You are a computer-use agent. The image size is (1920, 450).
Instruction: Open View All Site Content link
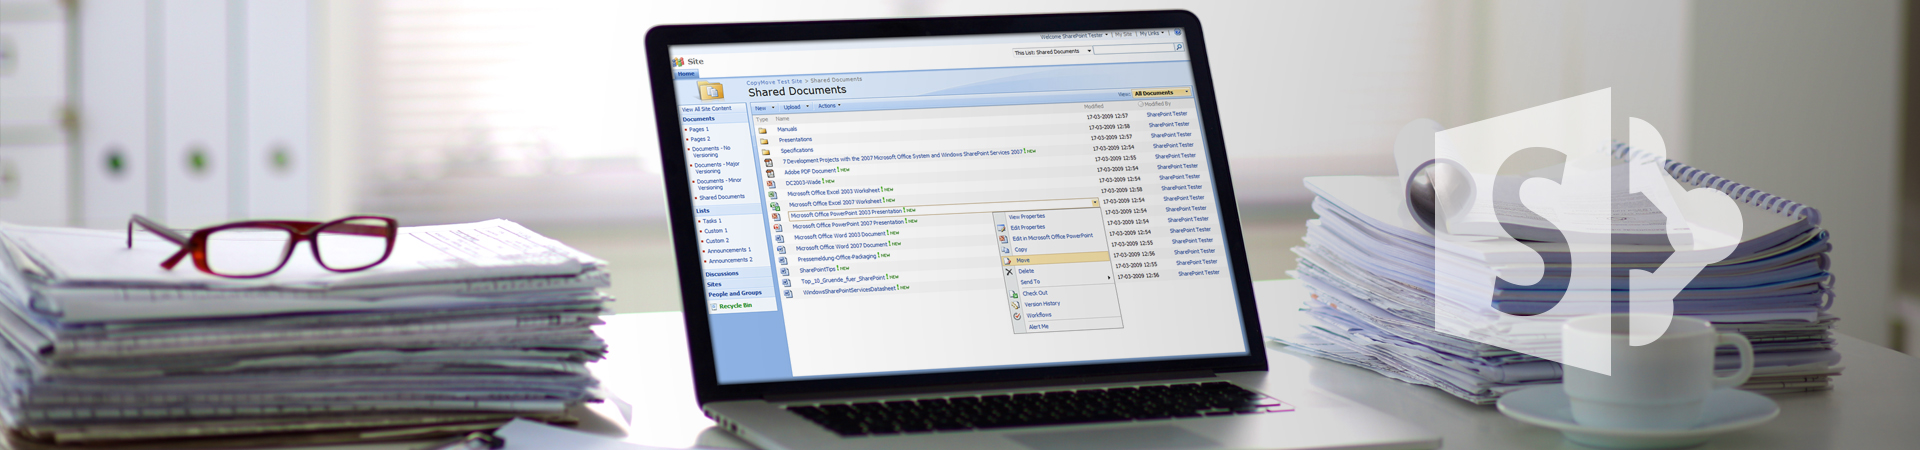point(707,109)
